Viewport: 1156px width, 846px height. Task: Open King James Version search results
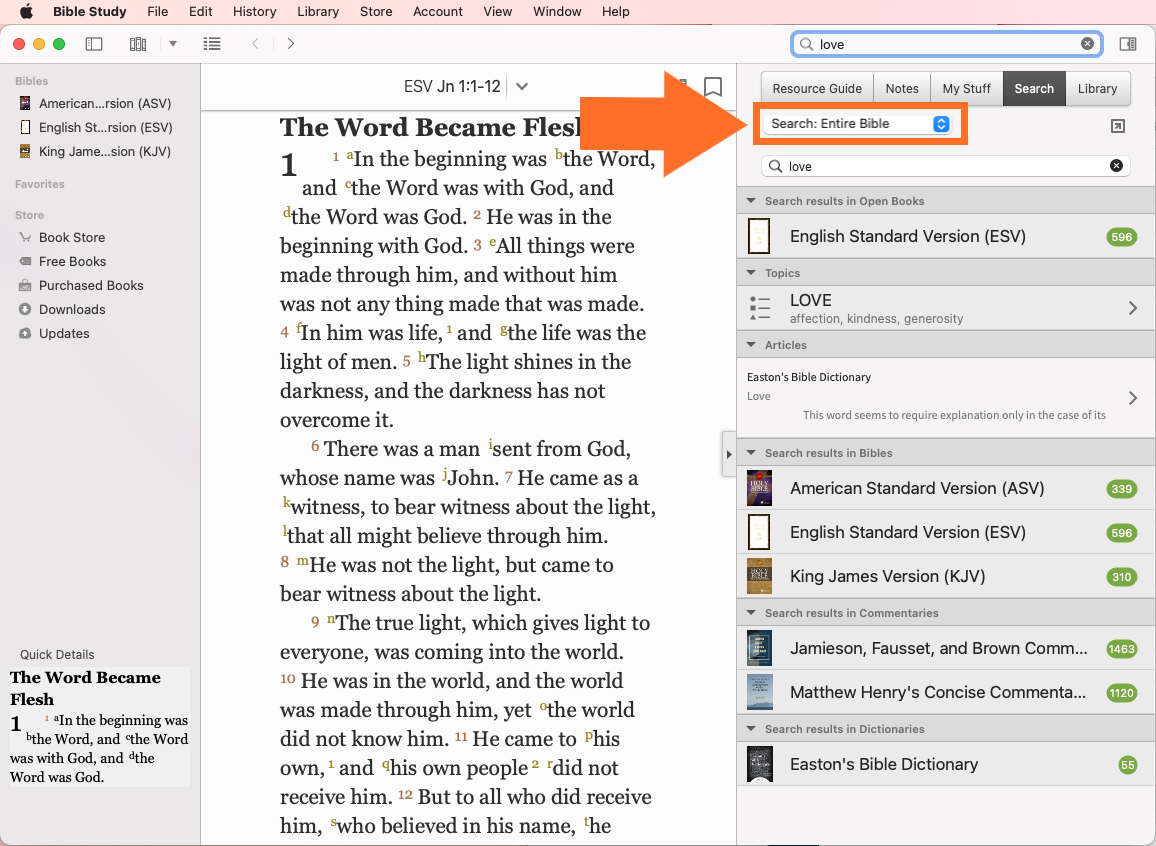946,576
